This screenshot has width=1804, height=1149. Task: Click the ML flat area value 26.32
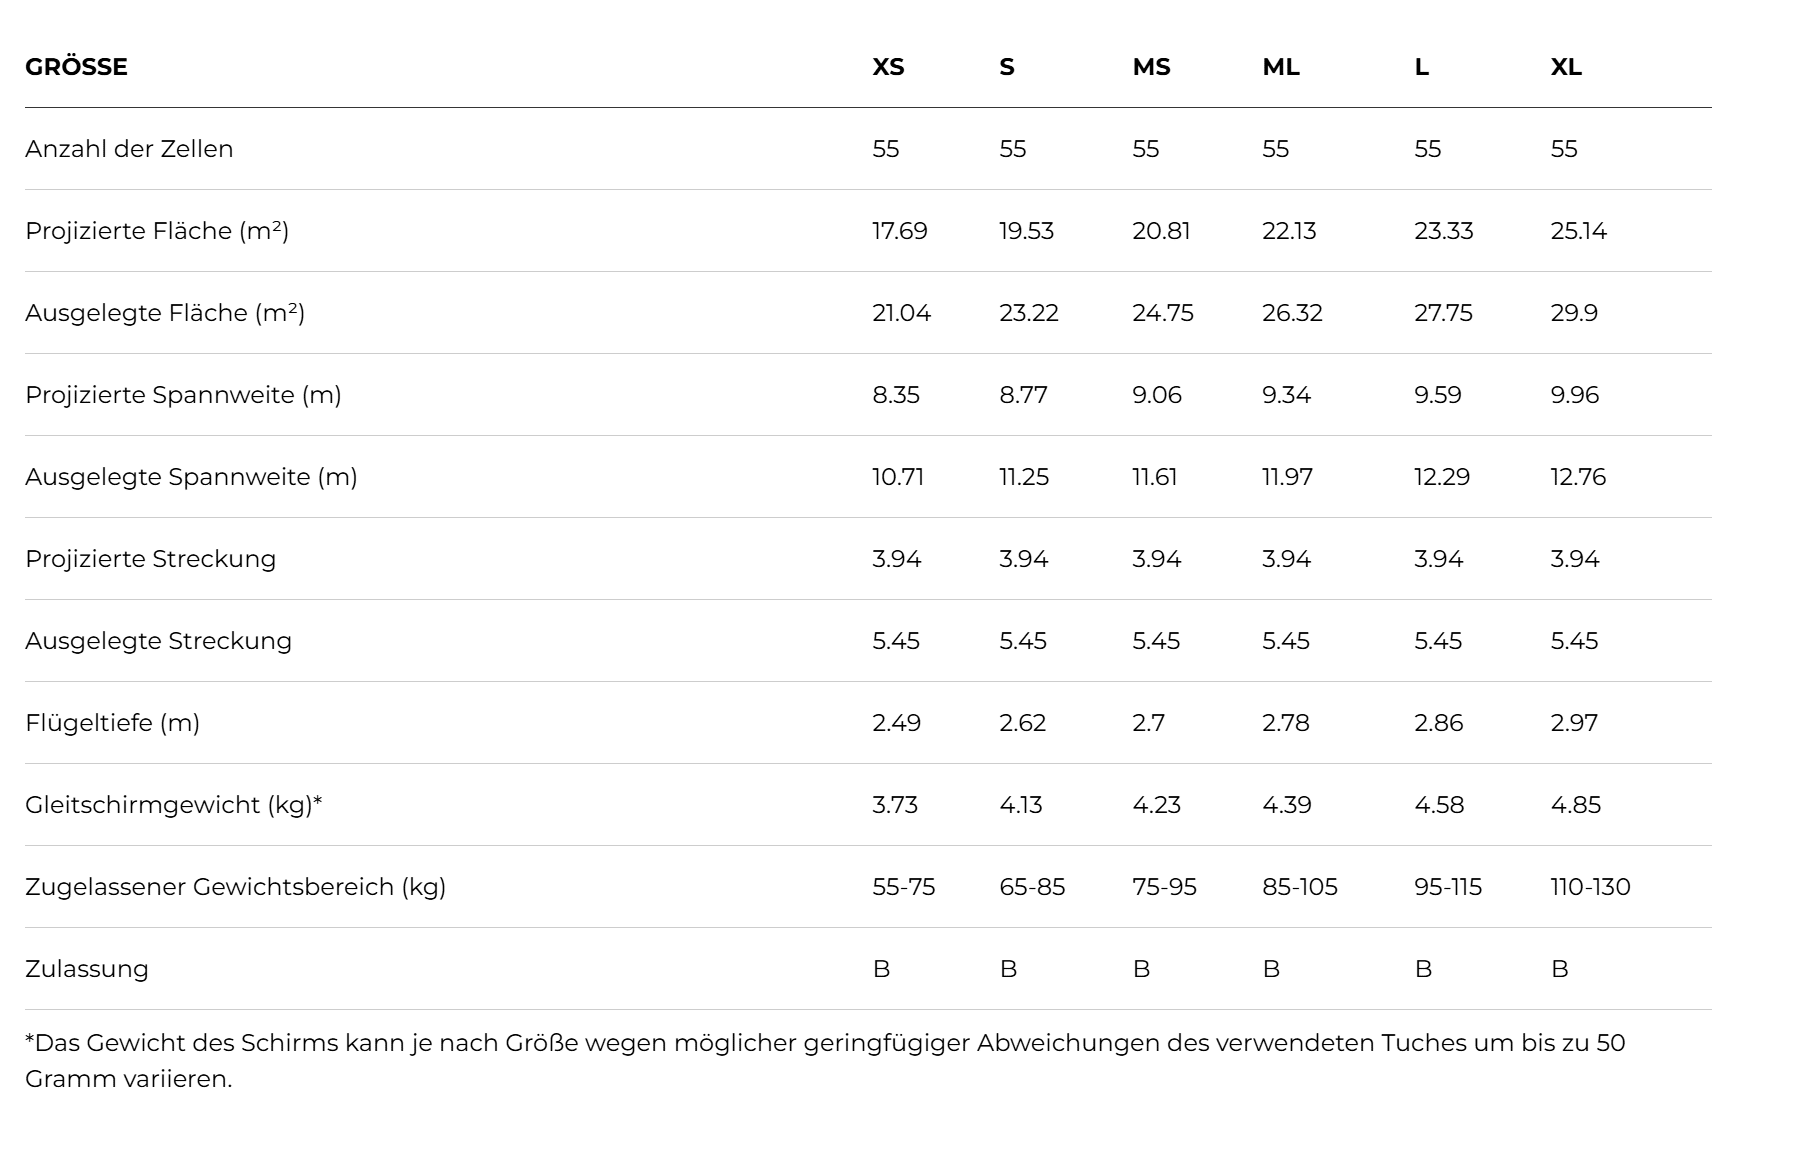tap(1292, 313)
